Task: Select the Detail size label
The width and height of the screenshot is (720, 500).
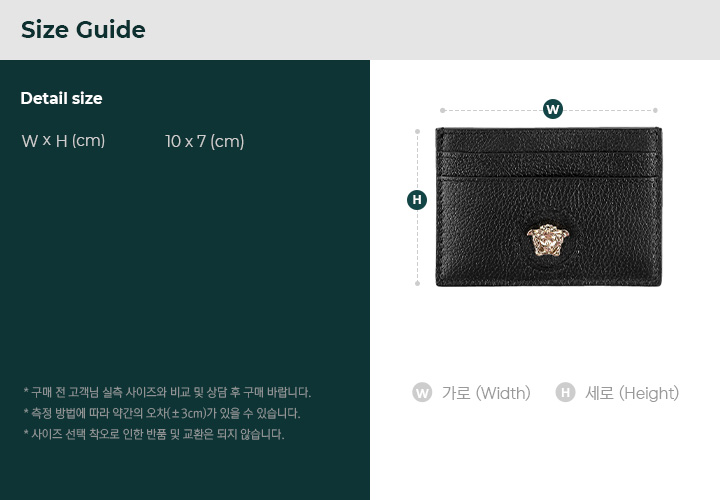Action: [62, 98]
